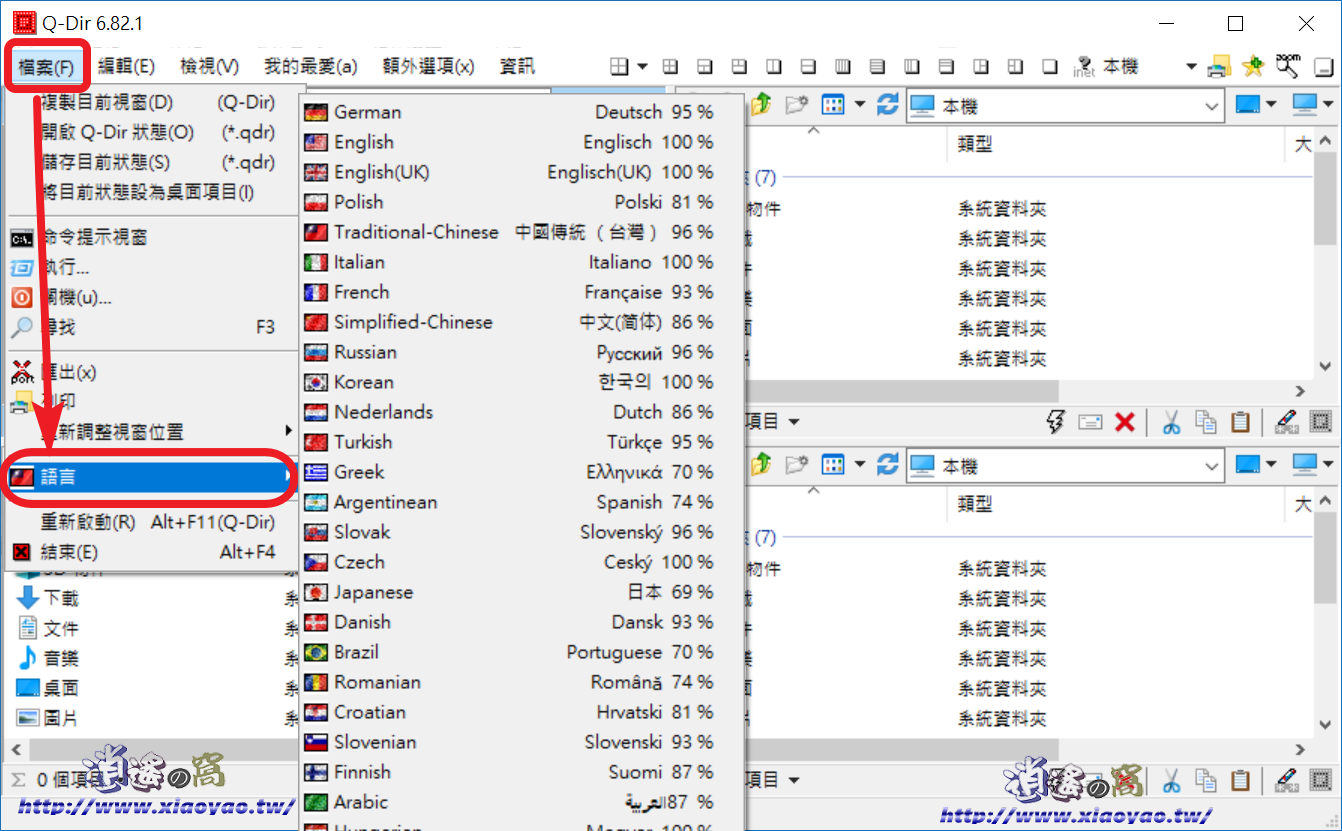Select the four-columns pane layout icon
The image size is (1342, 831).
coord(842,66)
